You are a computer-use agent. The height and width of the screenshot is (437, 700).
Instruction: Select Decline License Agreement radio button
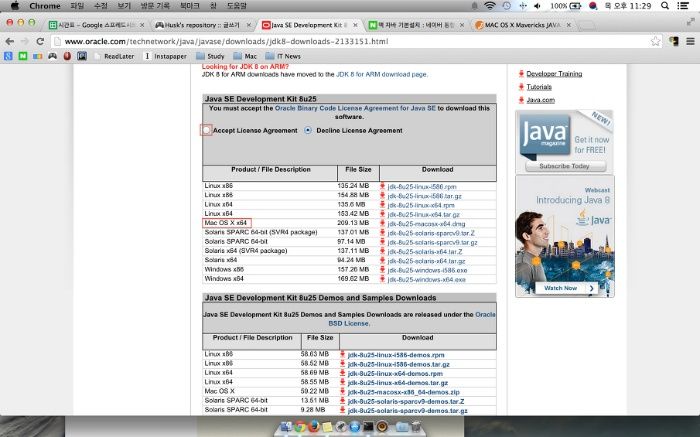click(308, 130)
